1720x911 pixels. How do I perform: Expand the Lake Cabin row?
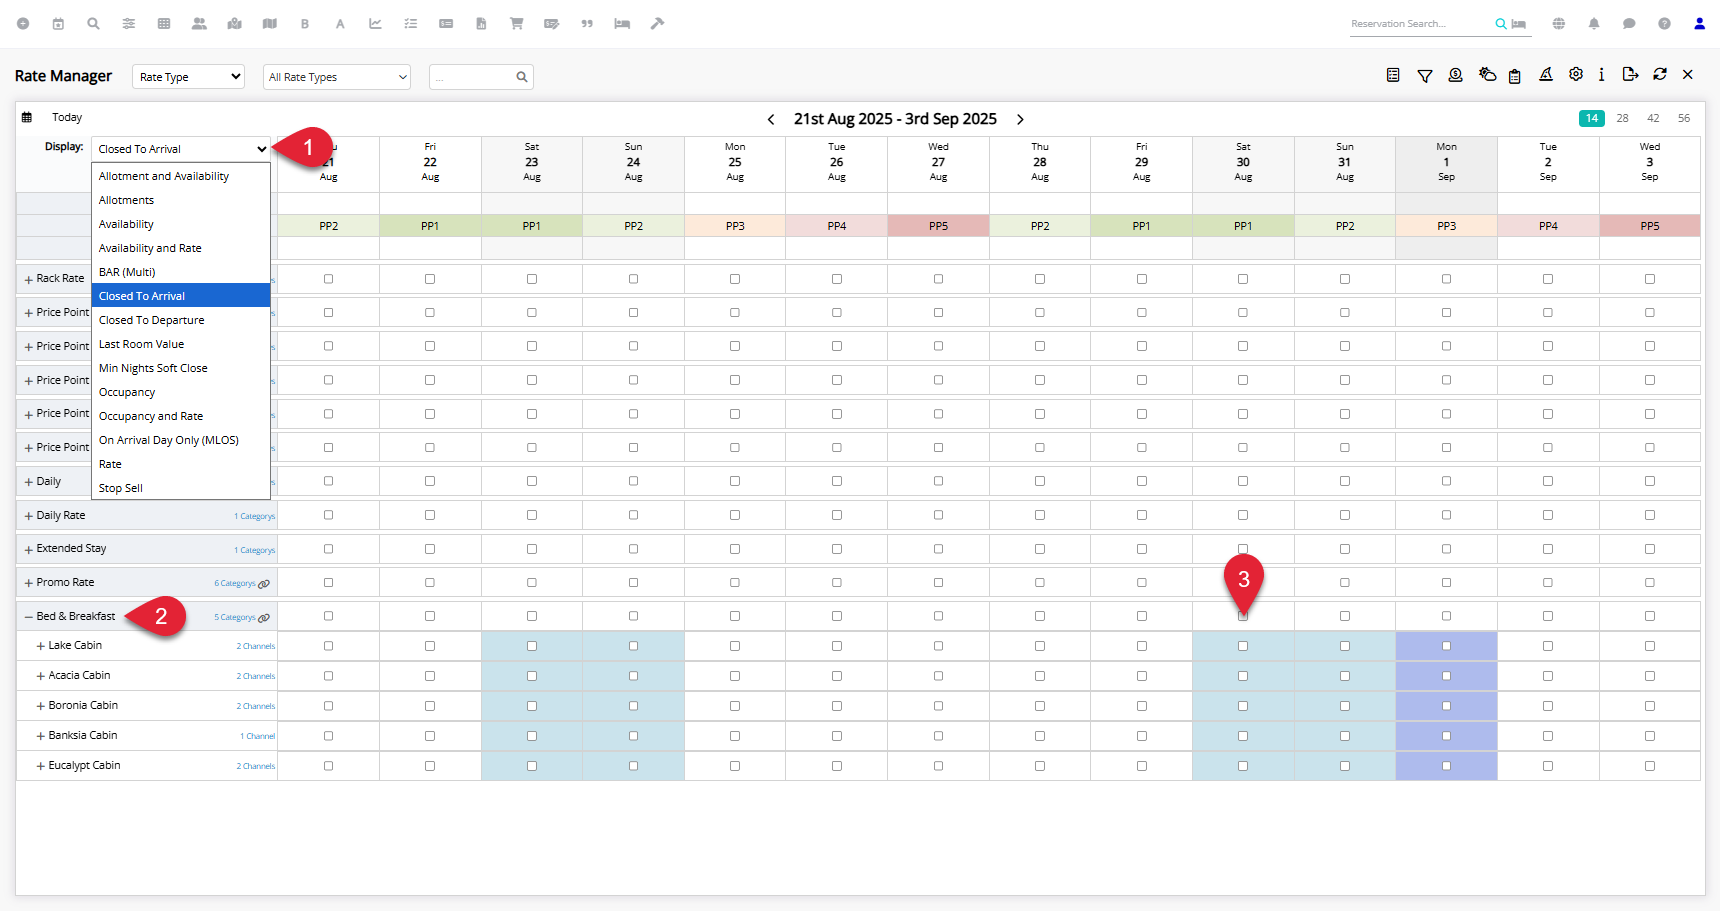pyautogui.click(x=41, y=646)
